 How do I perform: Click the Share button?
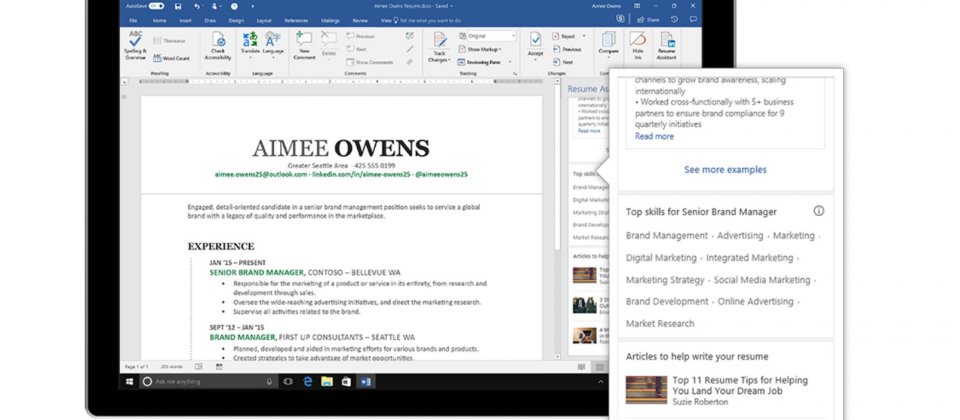tap(649, 20)
